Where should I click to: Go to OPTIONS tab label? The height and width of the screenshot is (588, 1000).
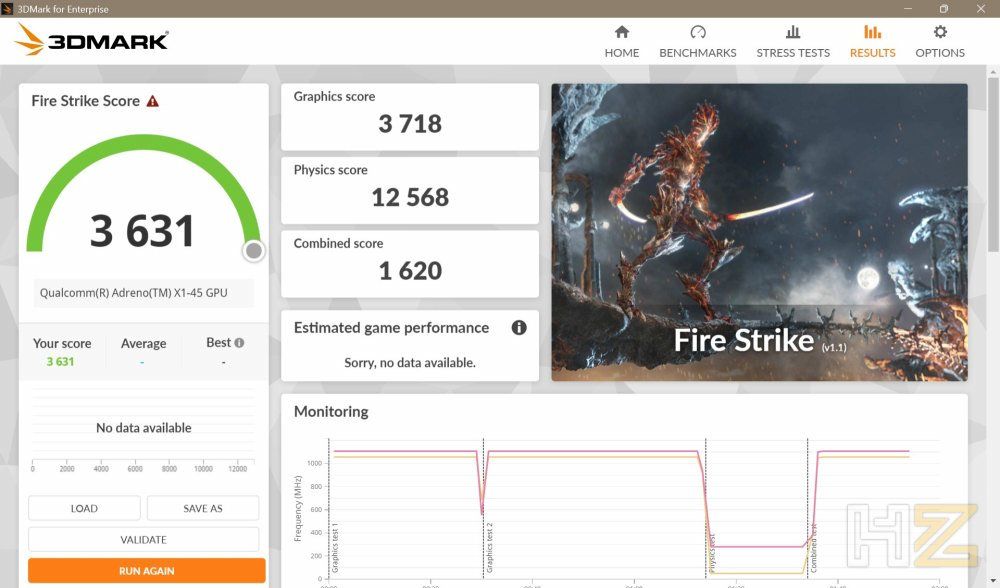point(940,53)
